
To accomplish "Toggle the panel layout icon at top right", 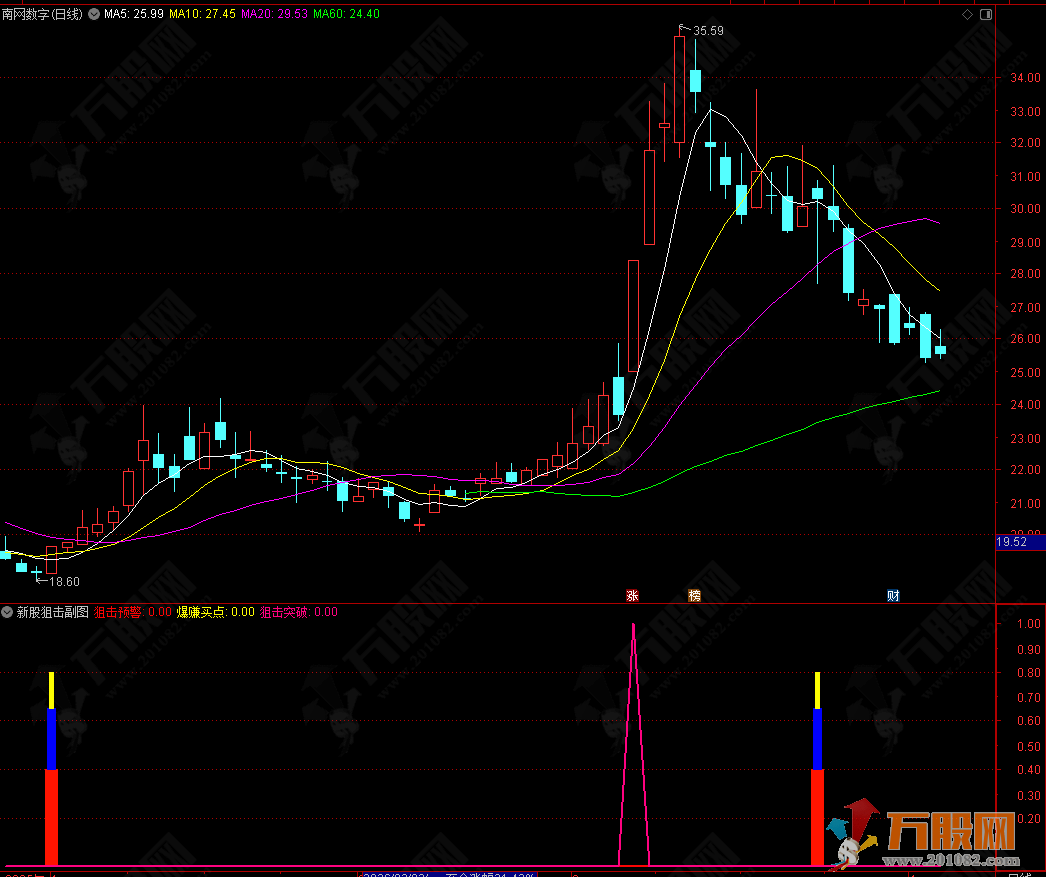I will [x=987, y=15].
